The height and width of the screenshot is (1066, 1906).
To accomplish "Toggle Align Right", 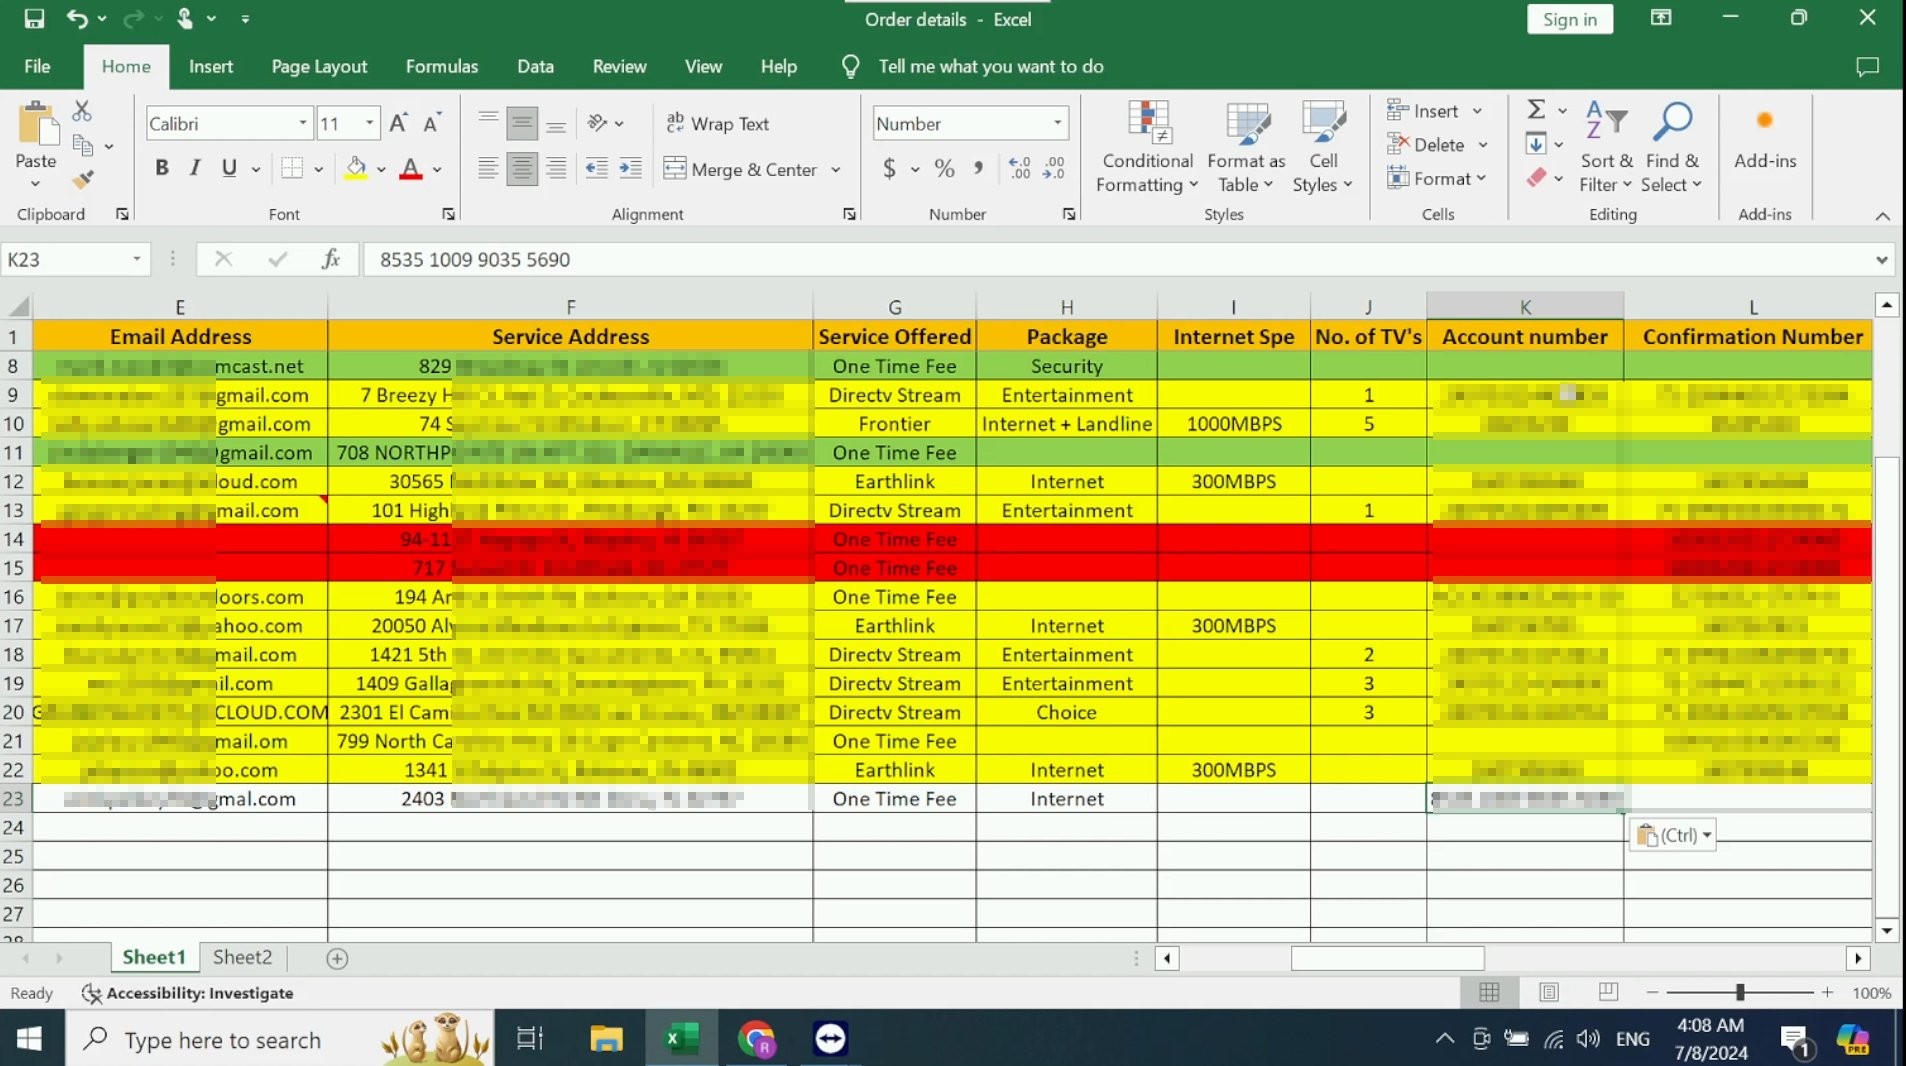I will point(556,168).
